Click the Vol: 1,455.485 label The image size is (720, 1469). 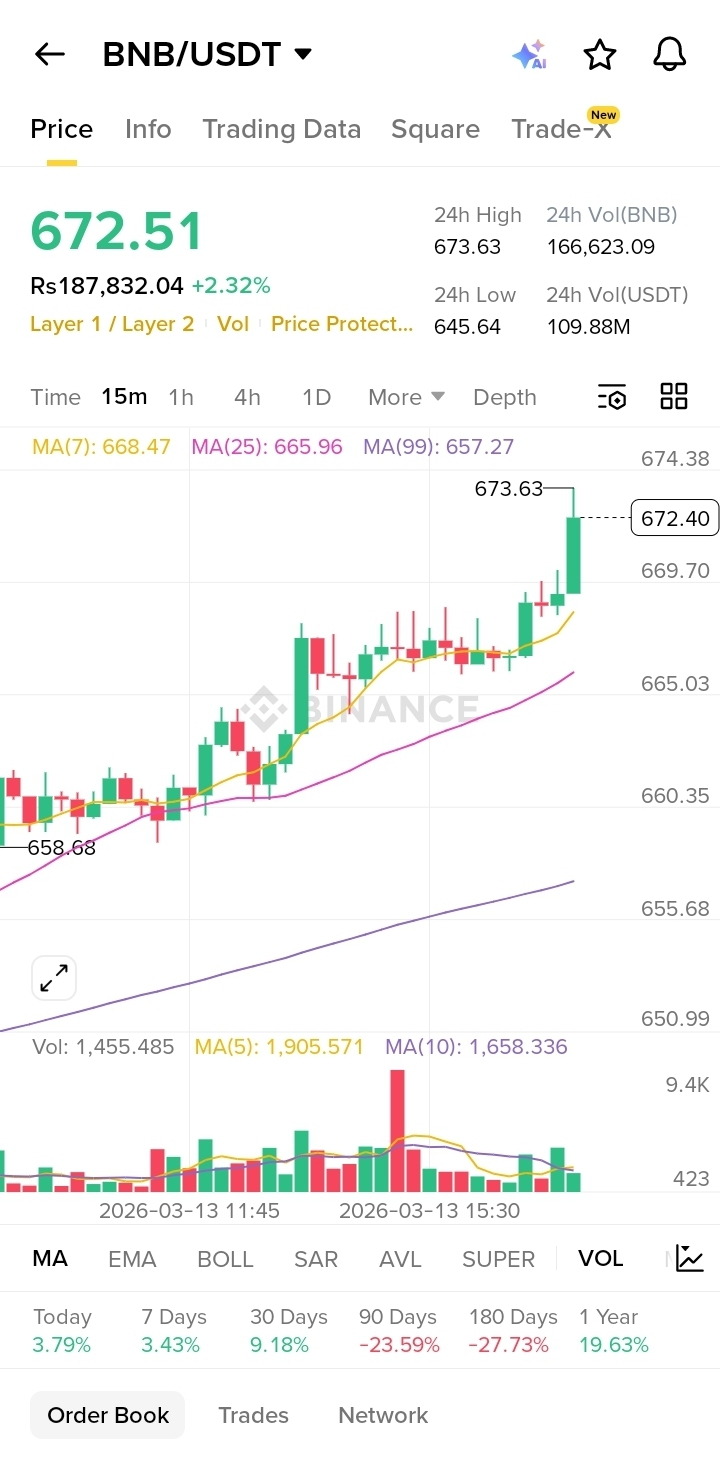tap(103, 1047)
